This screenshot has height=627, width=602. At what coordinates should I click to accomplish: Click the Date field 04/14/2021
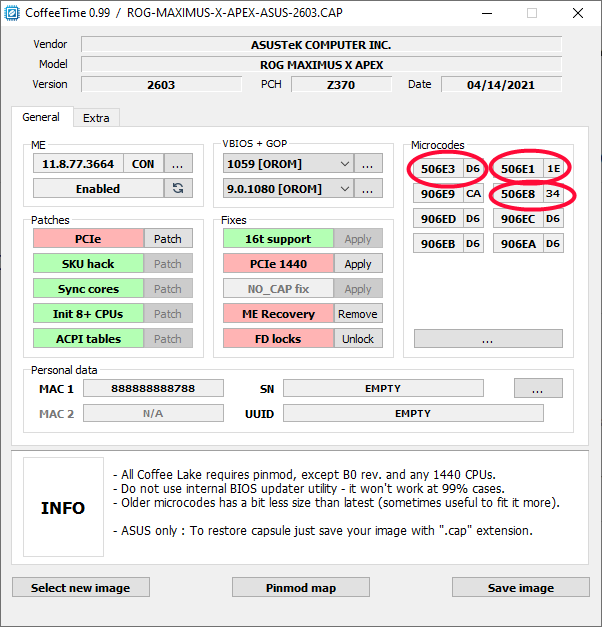pos(501,84)
